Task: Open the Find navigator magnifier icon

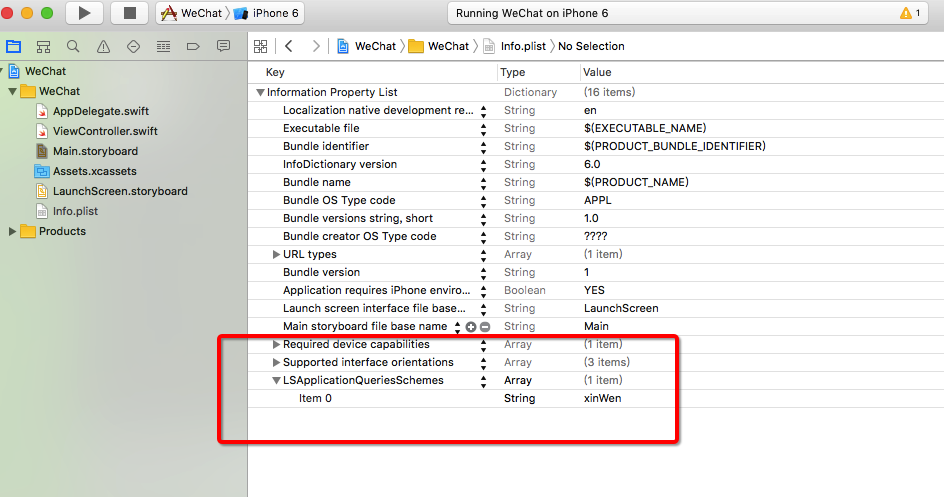Action: (73, 46)
